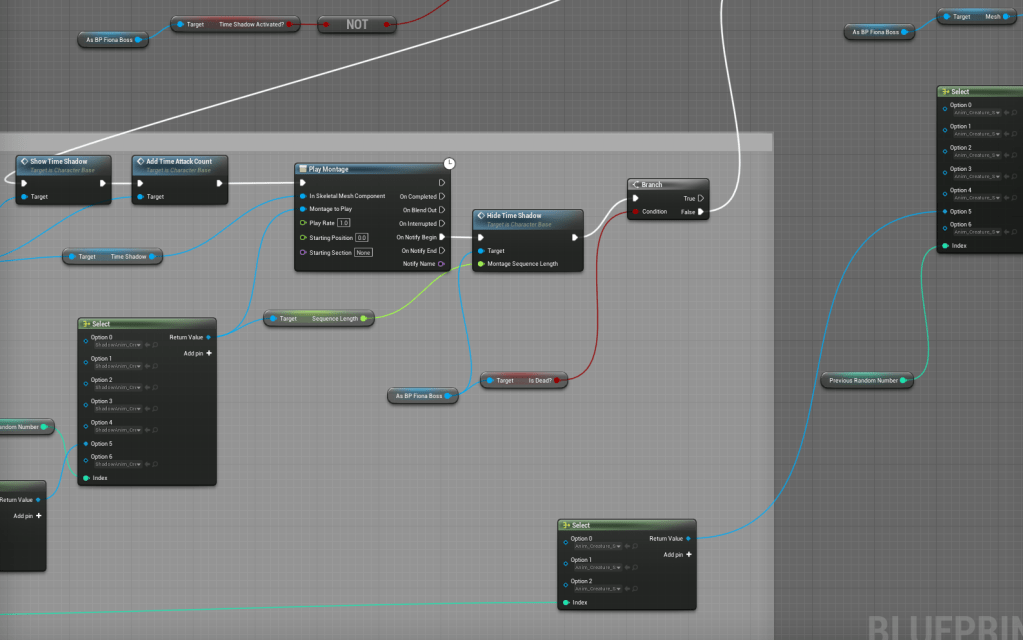Image resolution: width=1023 pixels, height=640 pixels.
Task: Click the On Completed execution pin
Action: (443, 197)
